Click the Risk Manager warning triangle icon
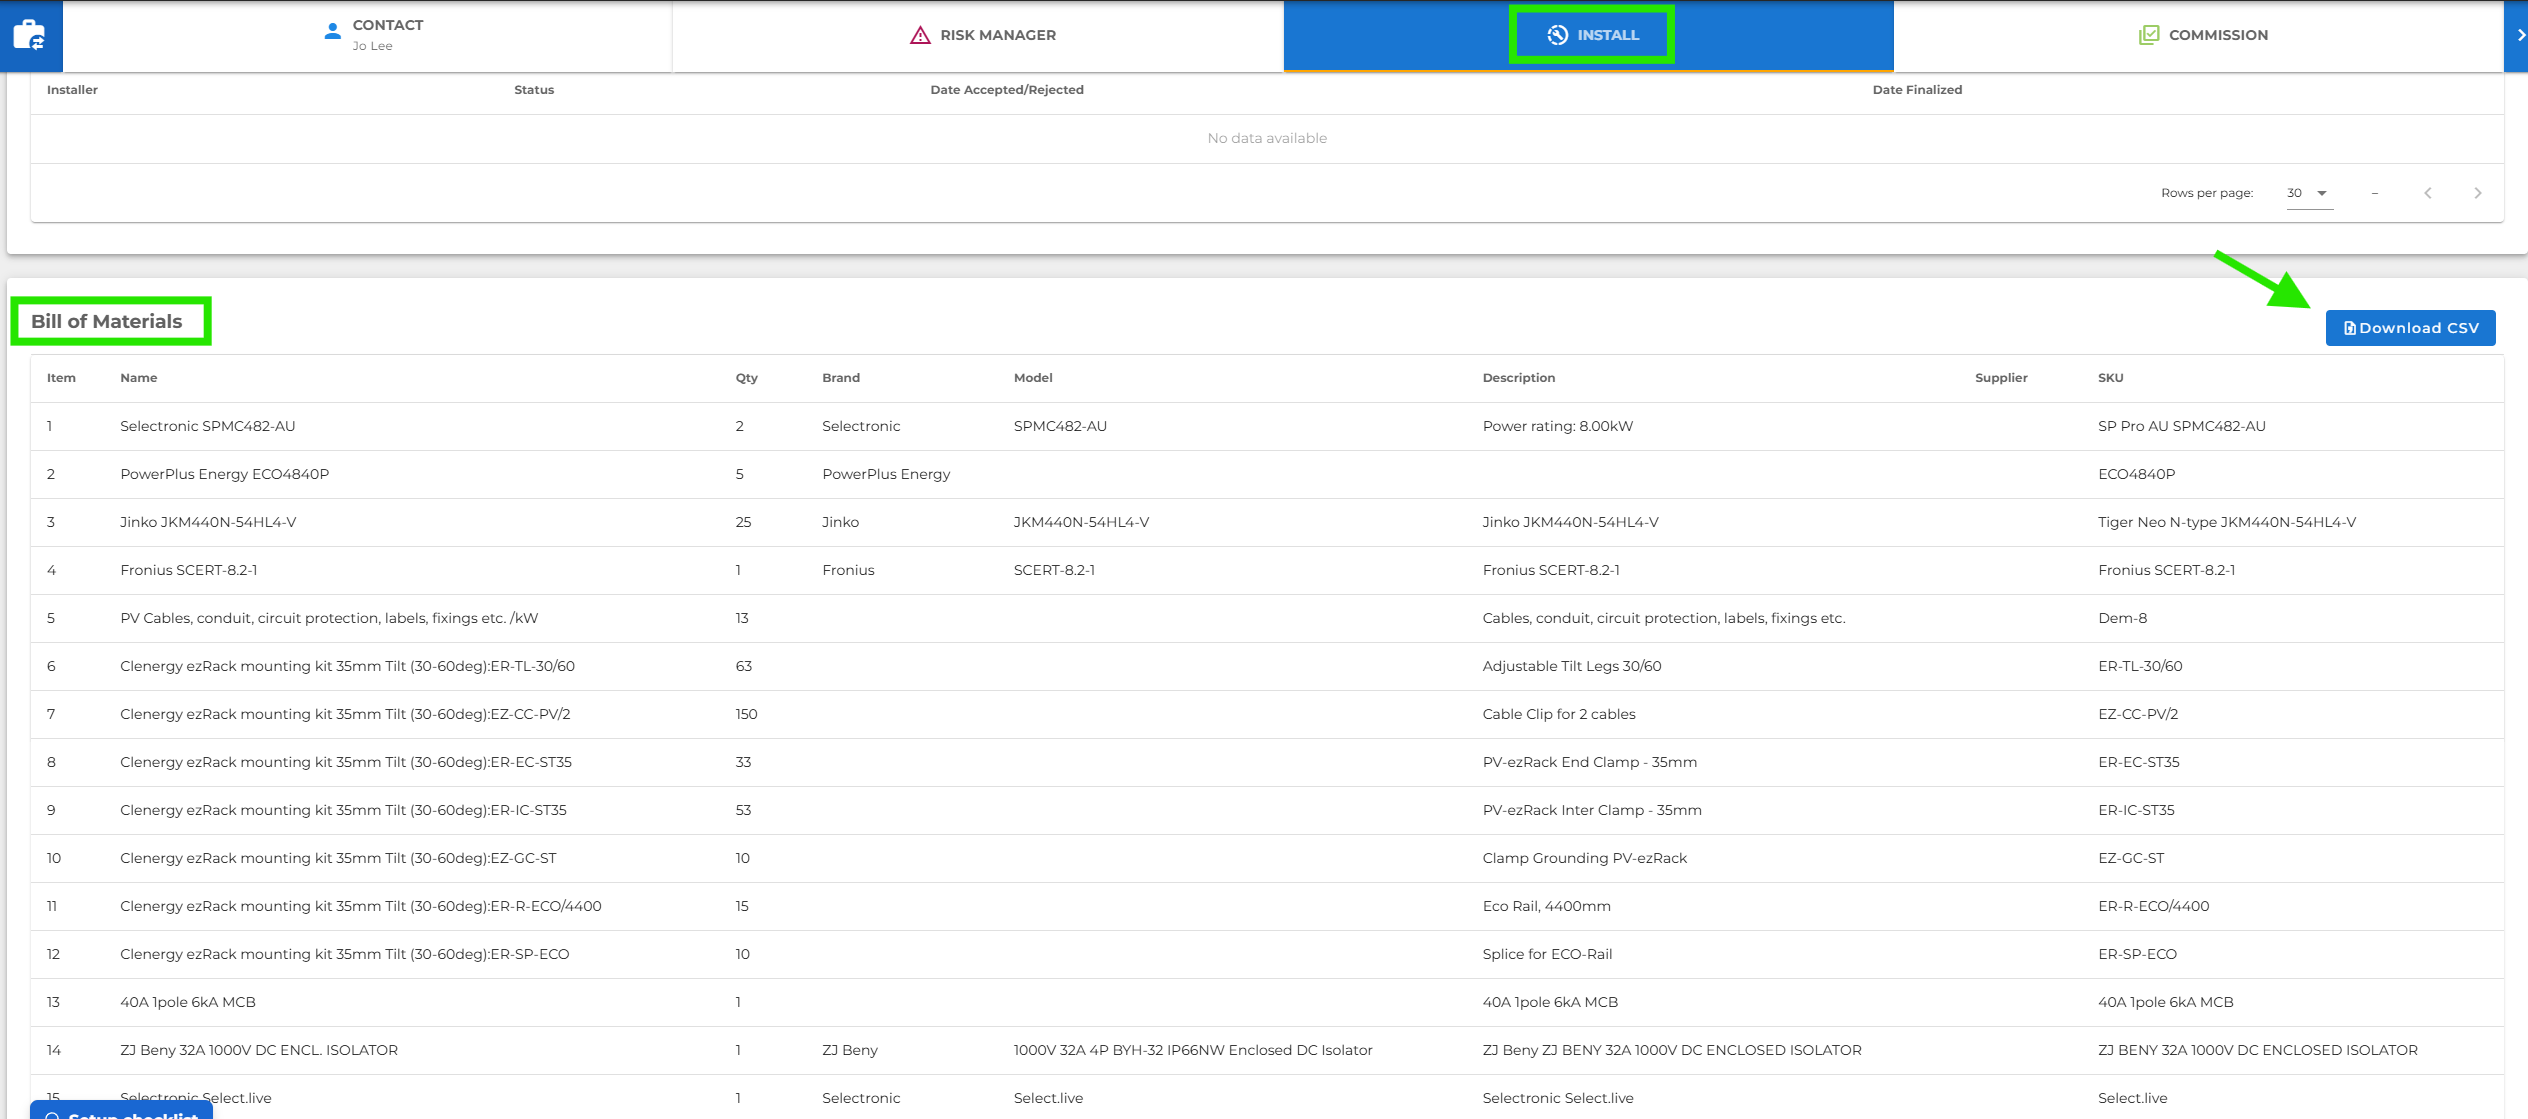The width and height of the screenshot is (2528, 1119). [x=920, y=35]
